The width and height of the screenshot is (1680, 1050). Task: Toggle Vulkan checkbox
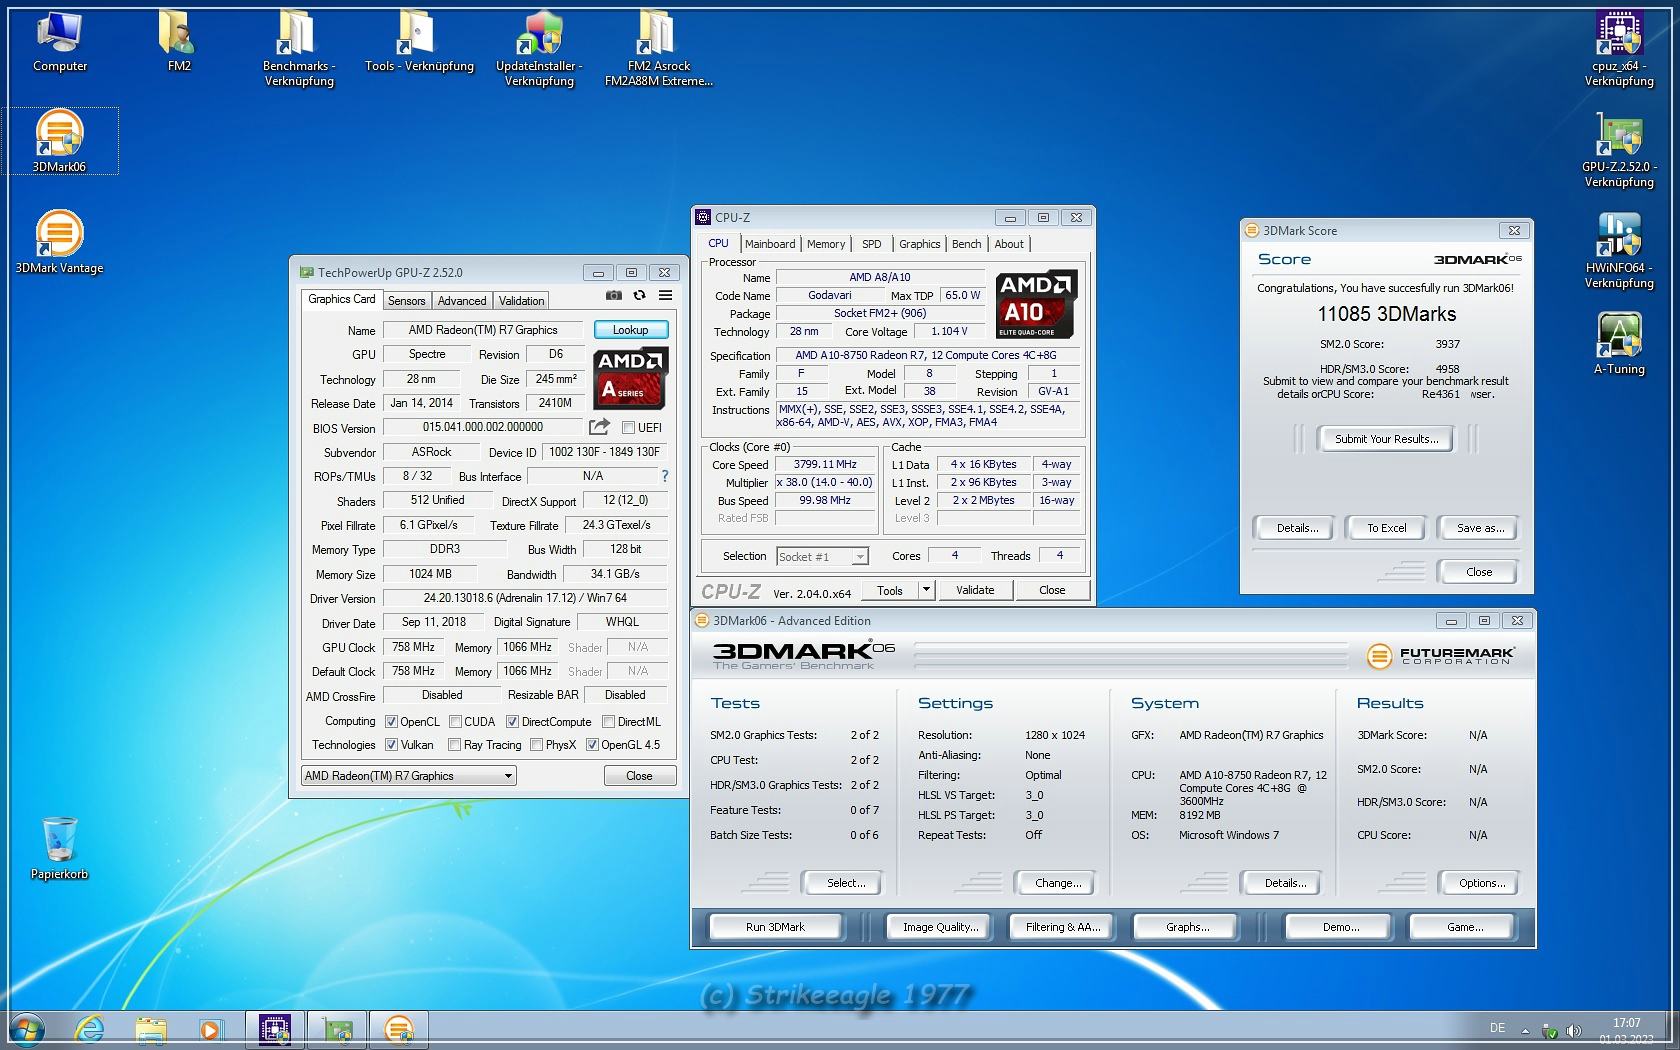click(x=391, y=745)
